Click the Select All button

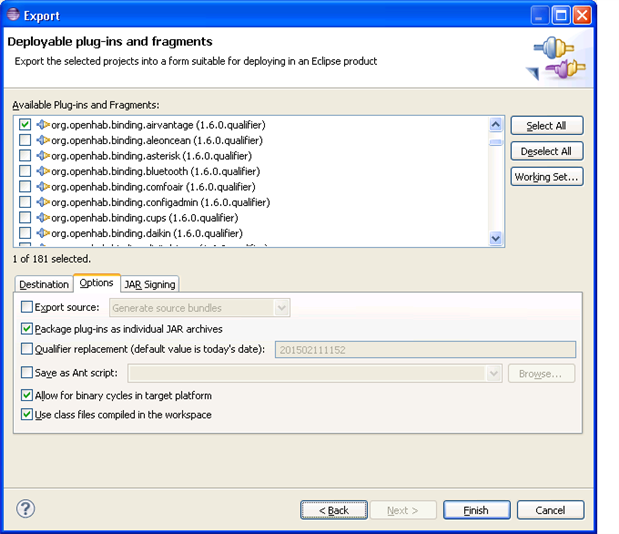(x=547, y=126)
